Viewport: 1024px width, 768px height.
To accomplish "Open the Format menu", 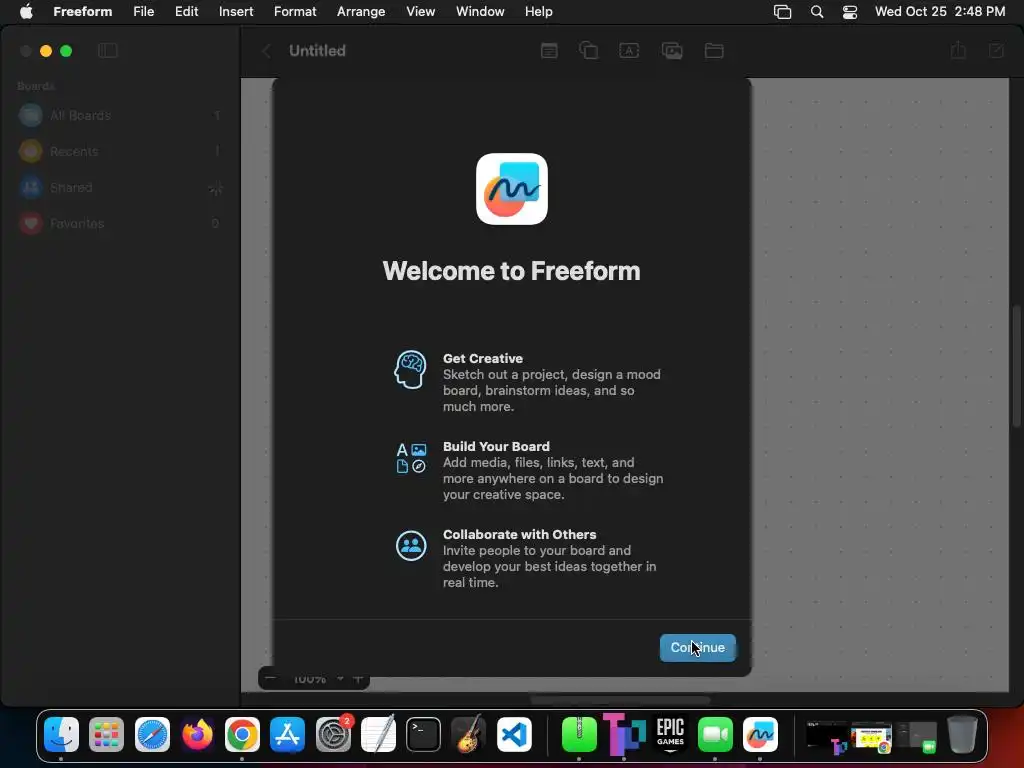I will pos(295,12).
